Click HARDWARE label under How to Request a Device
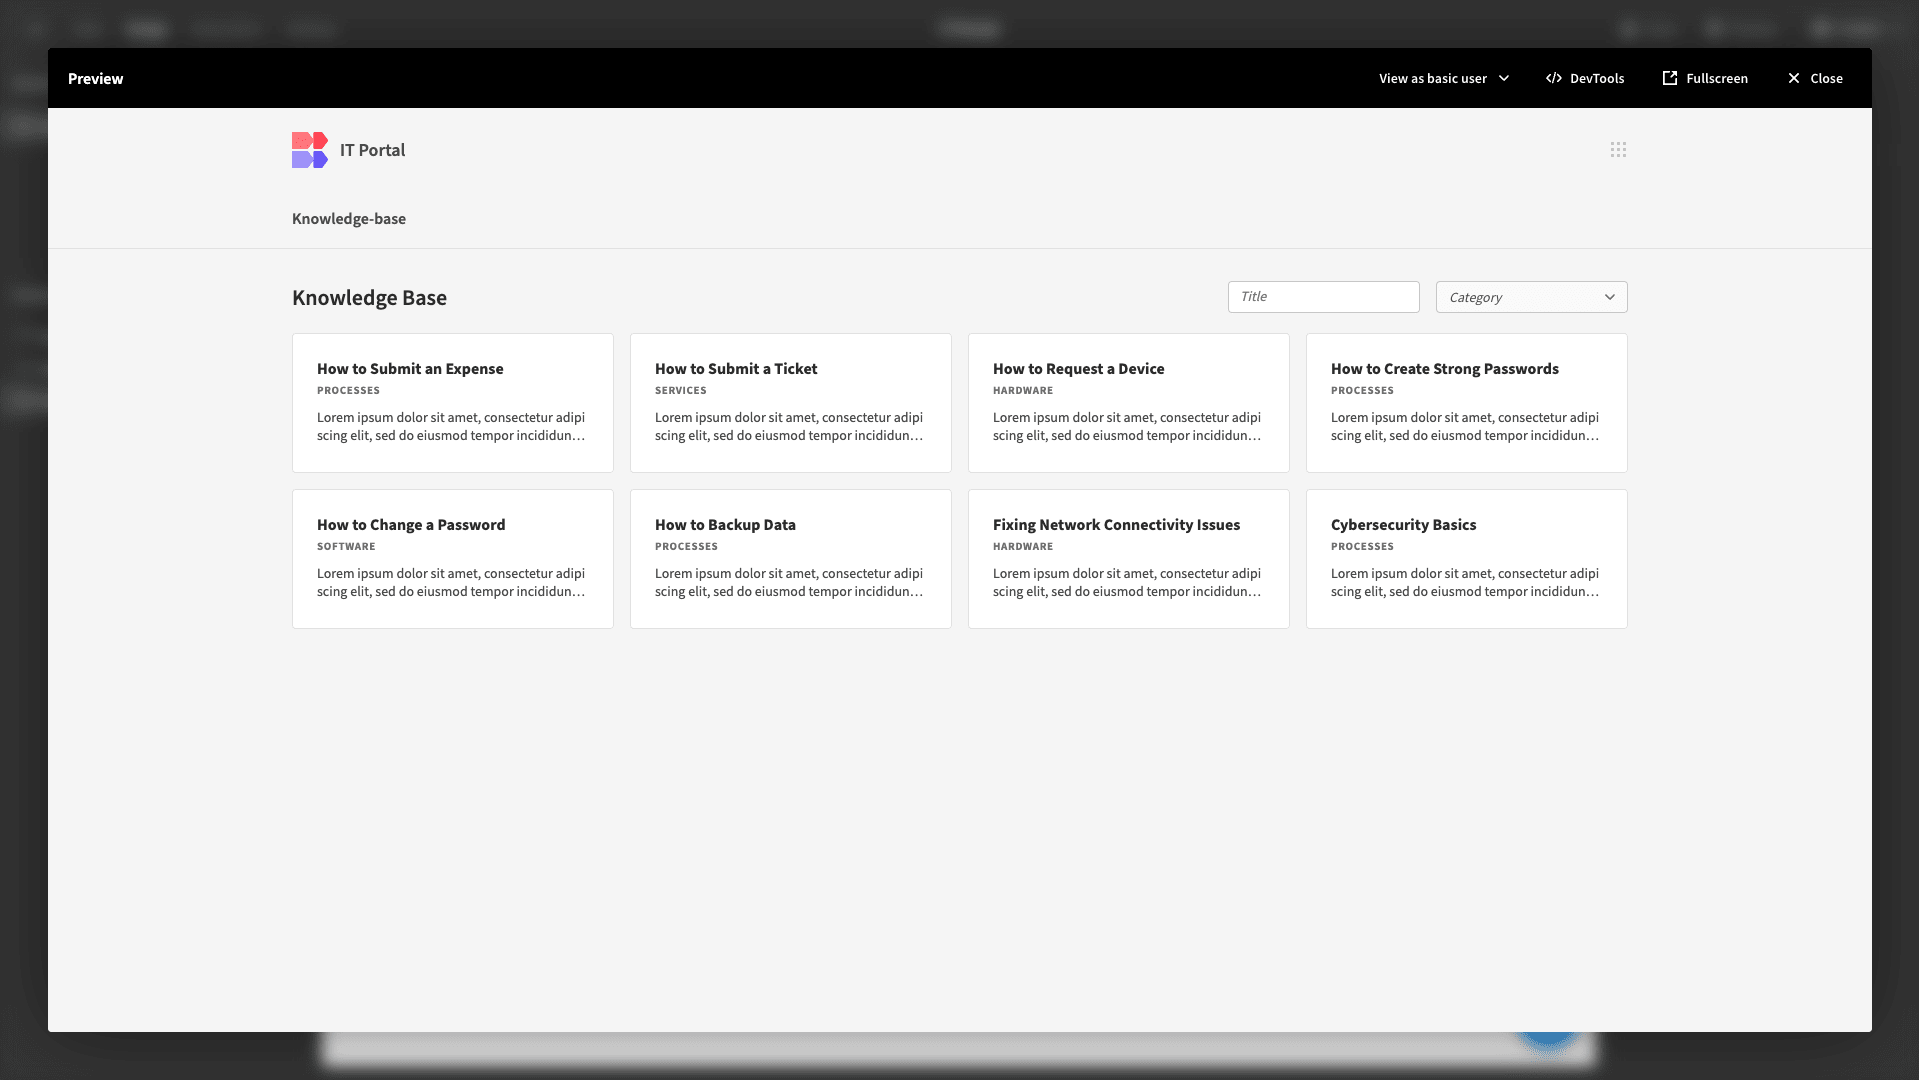The image size is (1919, 1080). point(1023,391)
